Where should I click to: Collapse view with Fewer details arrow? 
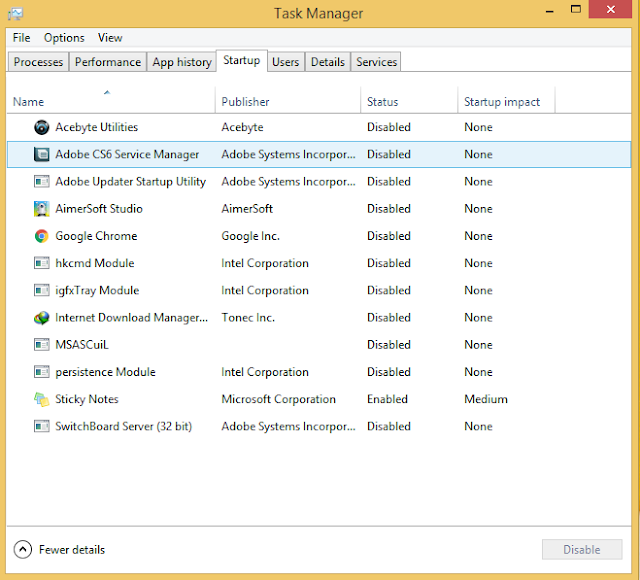click(22, 549)
